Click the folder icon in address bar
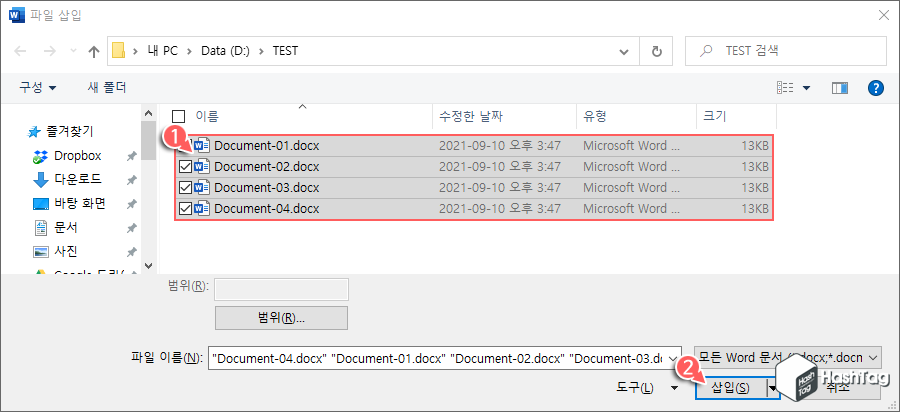900x412 pixels. click(x=118, y=50)
